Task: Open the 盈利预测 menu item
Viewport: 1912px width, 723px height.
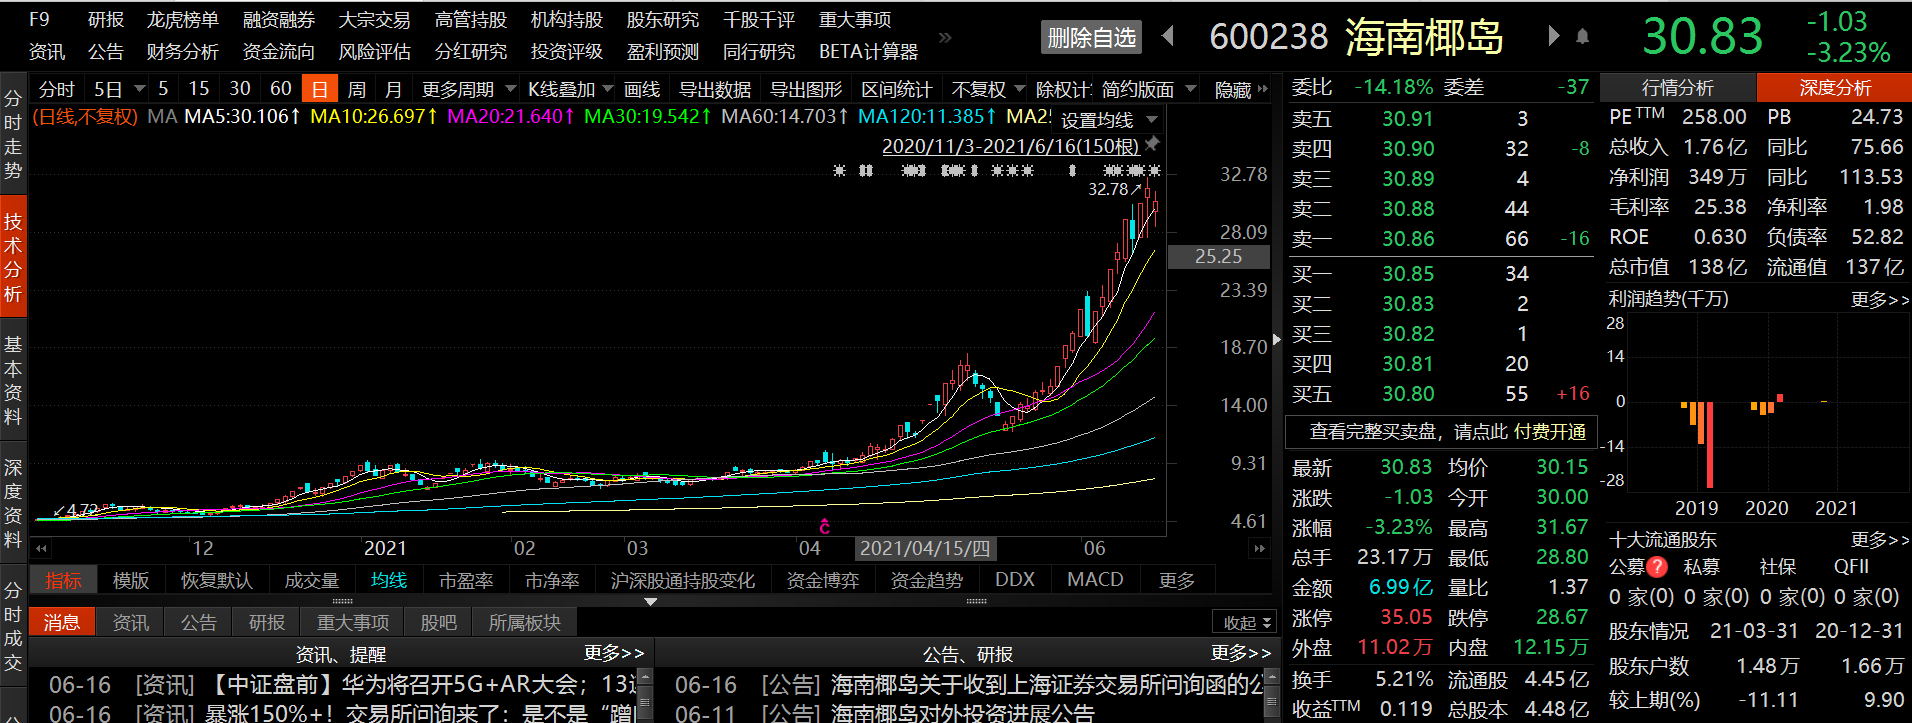Action: point(663,52)
